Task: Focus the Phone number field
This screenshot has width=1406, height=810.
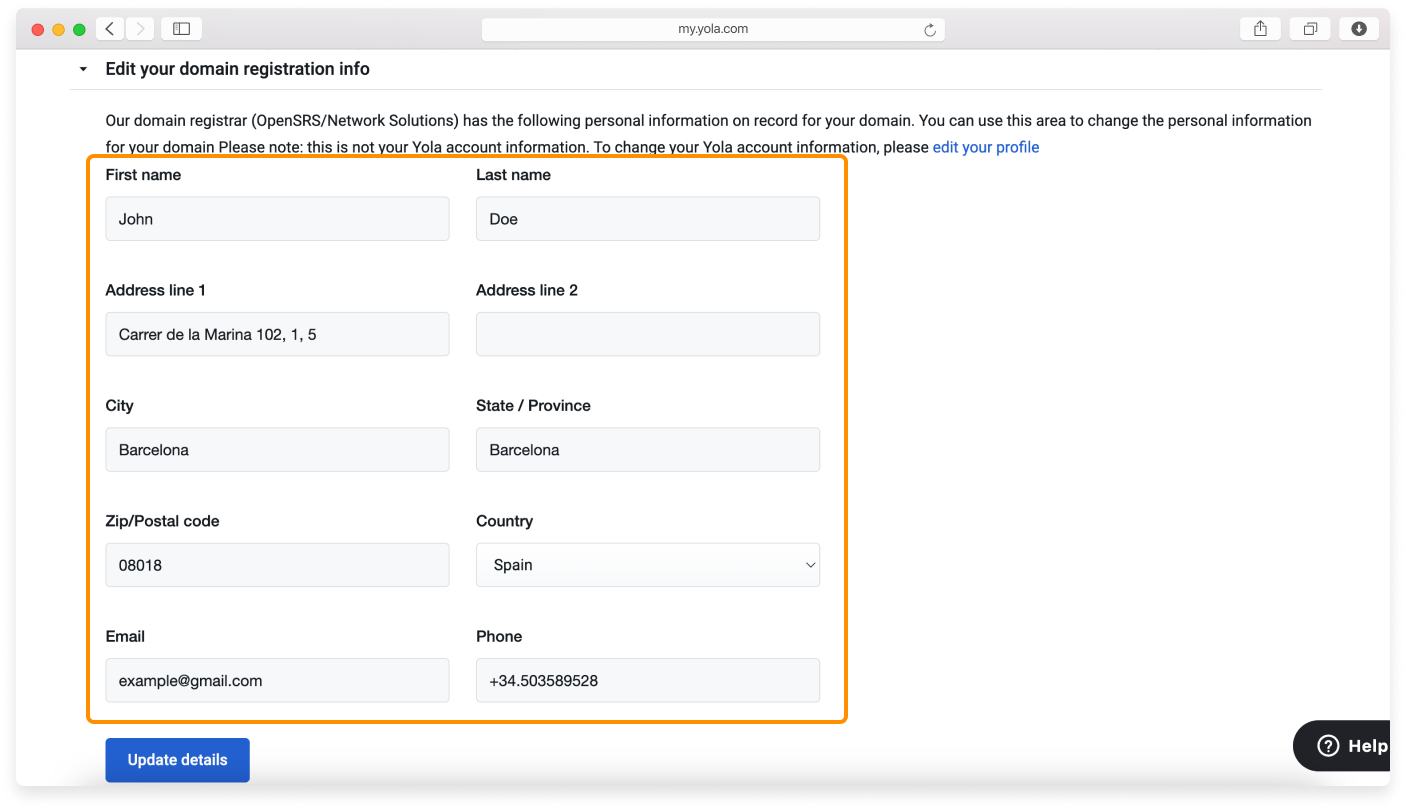Action: tap(648, 680)
